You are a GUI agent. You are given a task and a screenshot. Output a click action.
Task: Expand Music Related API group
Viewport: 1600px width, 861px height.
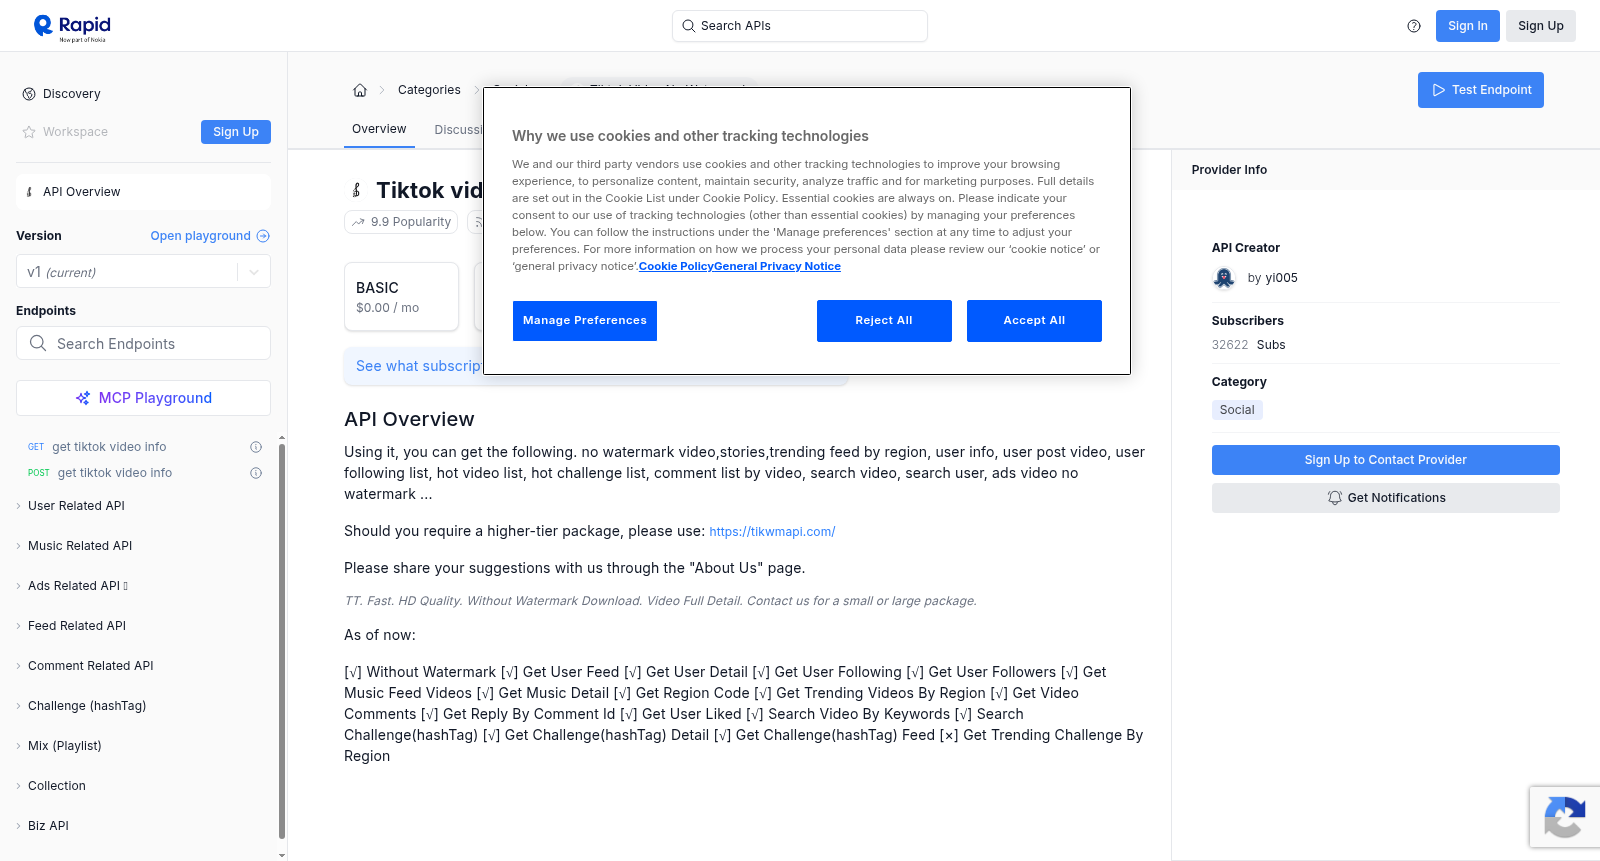80,546
